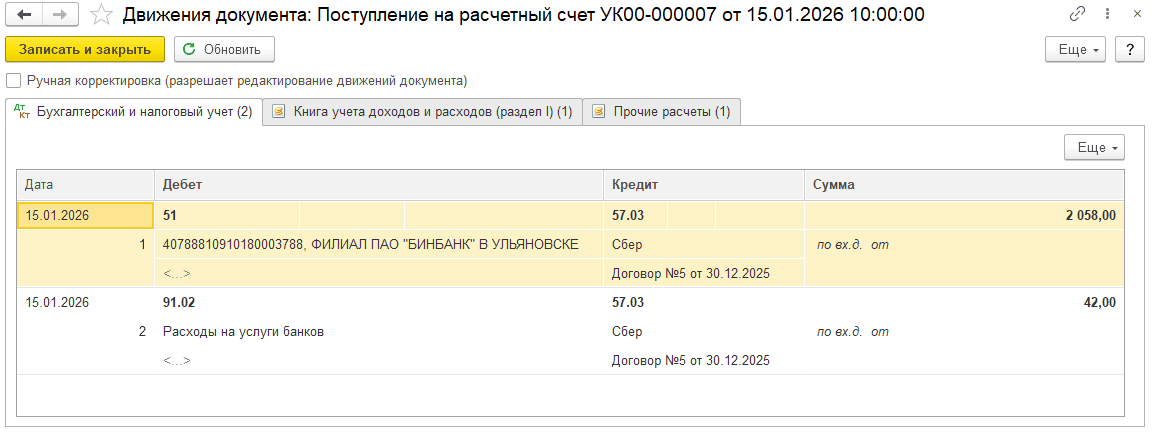Sort by the Дебет column header
The height and width of the screenshot is (432, 1152).
(x=378, y=185)
